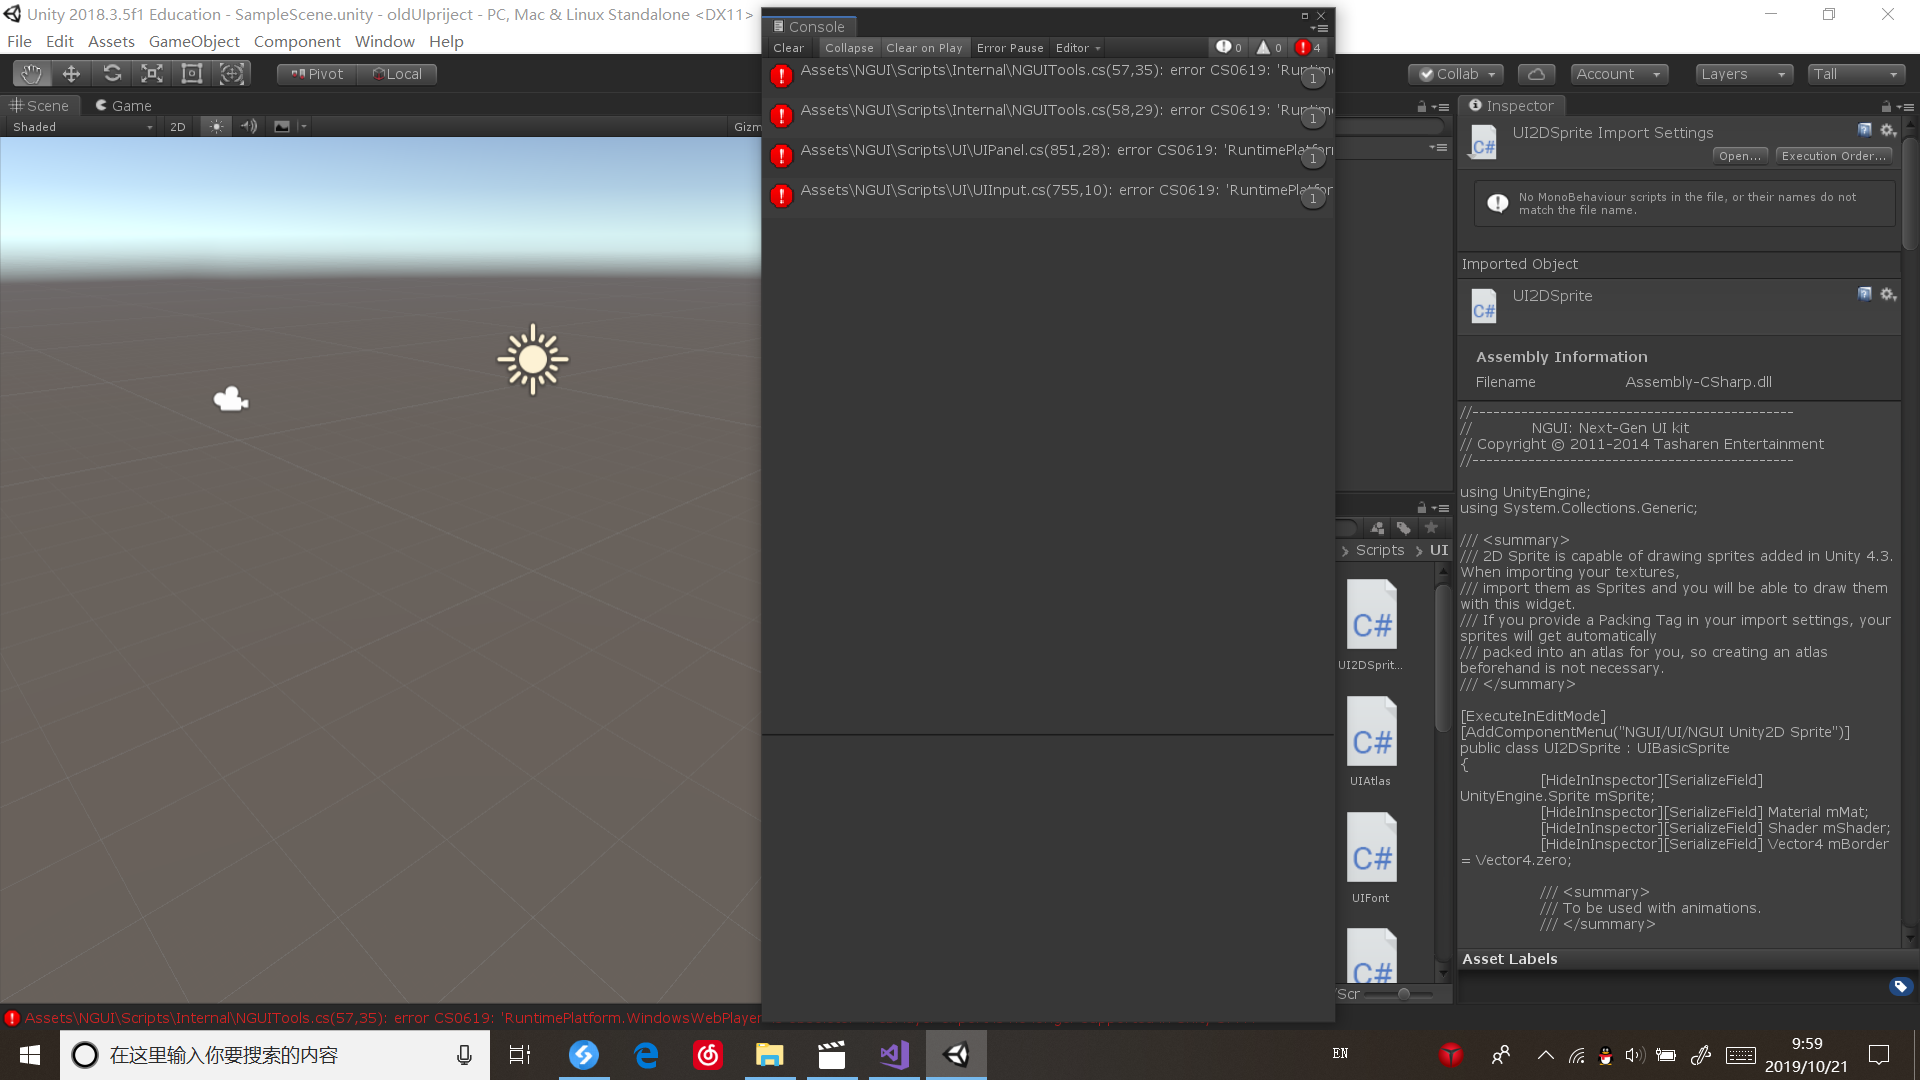Open Console window options menu
The height and width of the screenshot is (1080, 1920).
(x=1319, y=28)
